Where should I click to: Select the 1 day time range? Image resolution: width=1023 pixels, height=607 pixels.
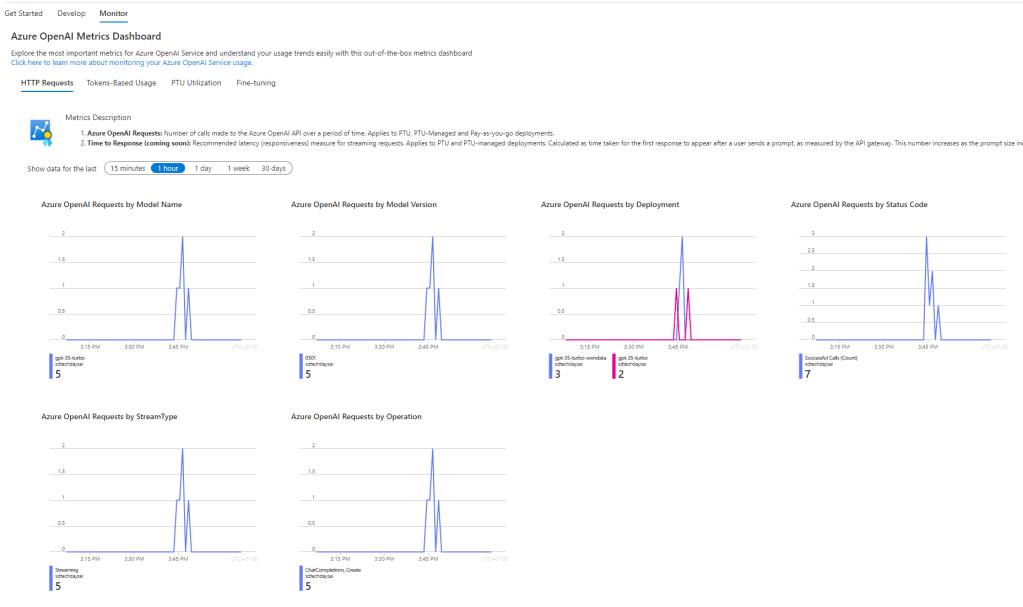(203, 168)
